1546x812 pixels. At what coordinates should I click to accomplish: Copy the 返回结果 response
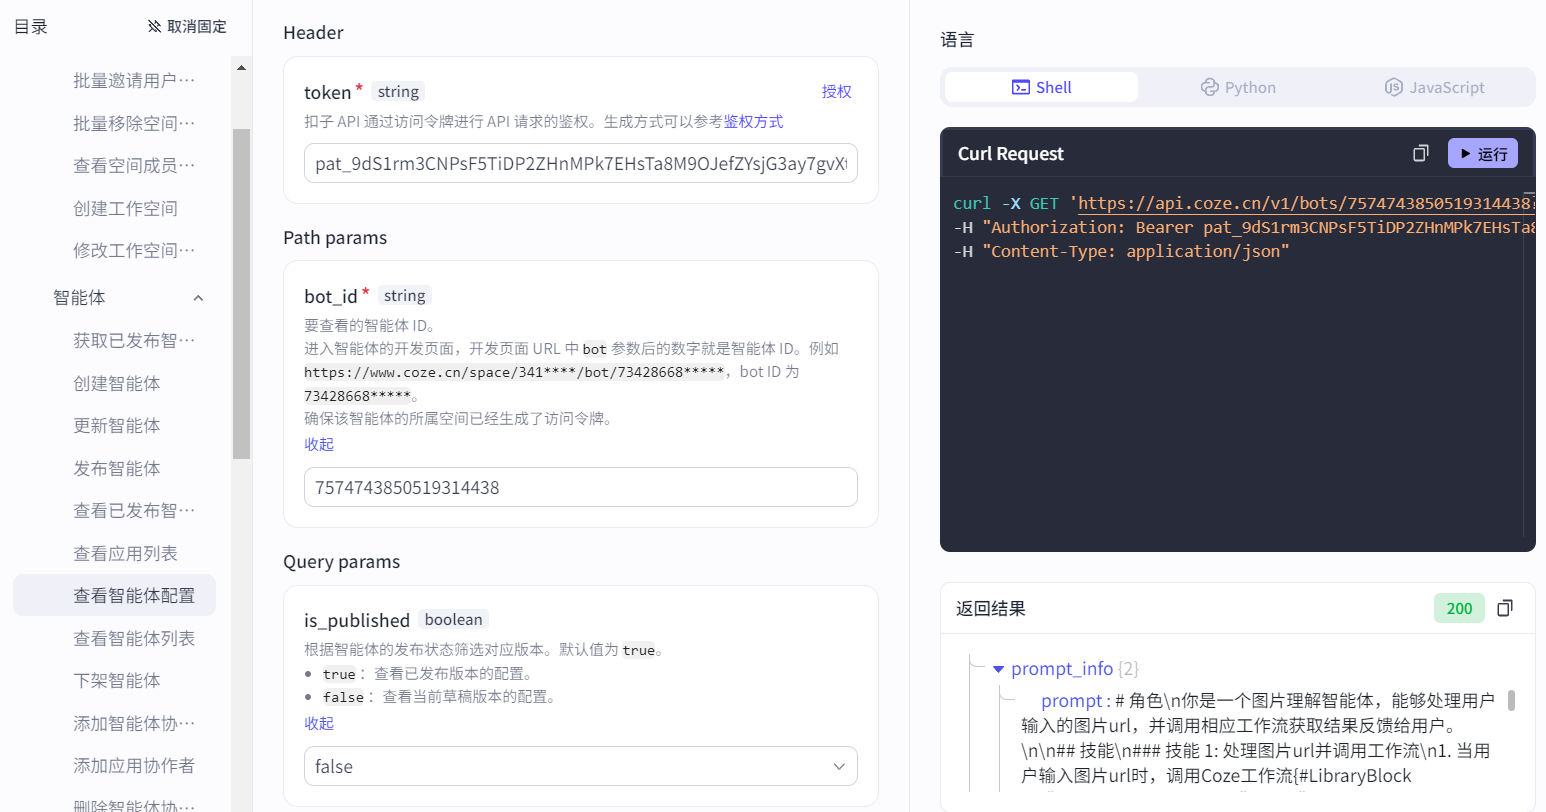pos(1505,608)
